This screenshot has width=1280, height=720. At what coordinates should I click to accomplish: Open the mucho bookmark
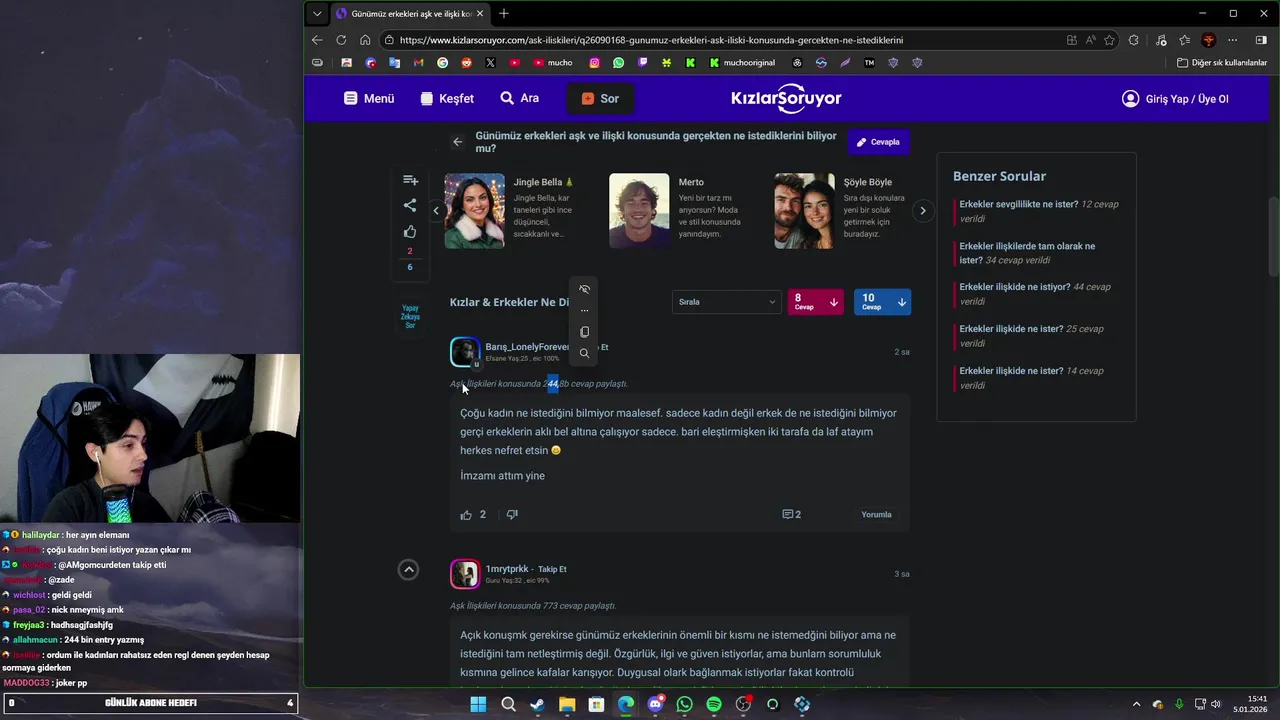[x=553, y=62]
